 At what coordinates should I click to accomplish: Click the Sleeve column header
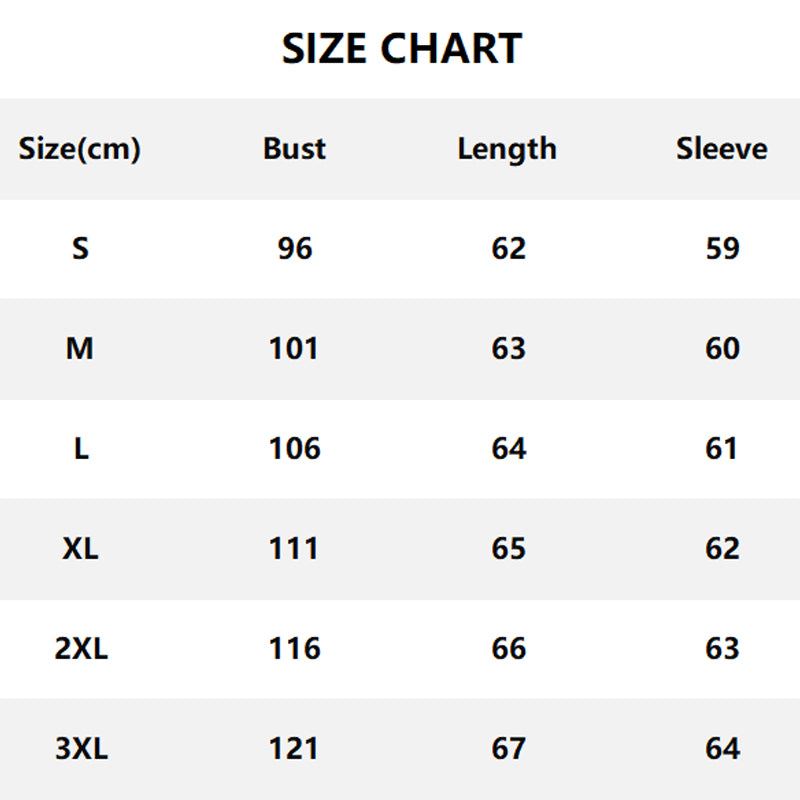(x=722, y=149)
